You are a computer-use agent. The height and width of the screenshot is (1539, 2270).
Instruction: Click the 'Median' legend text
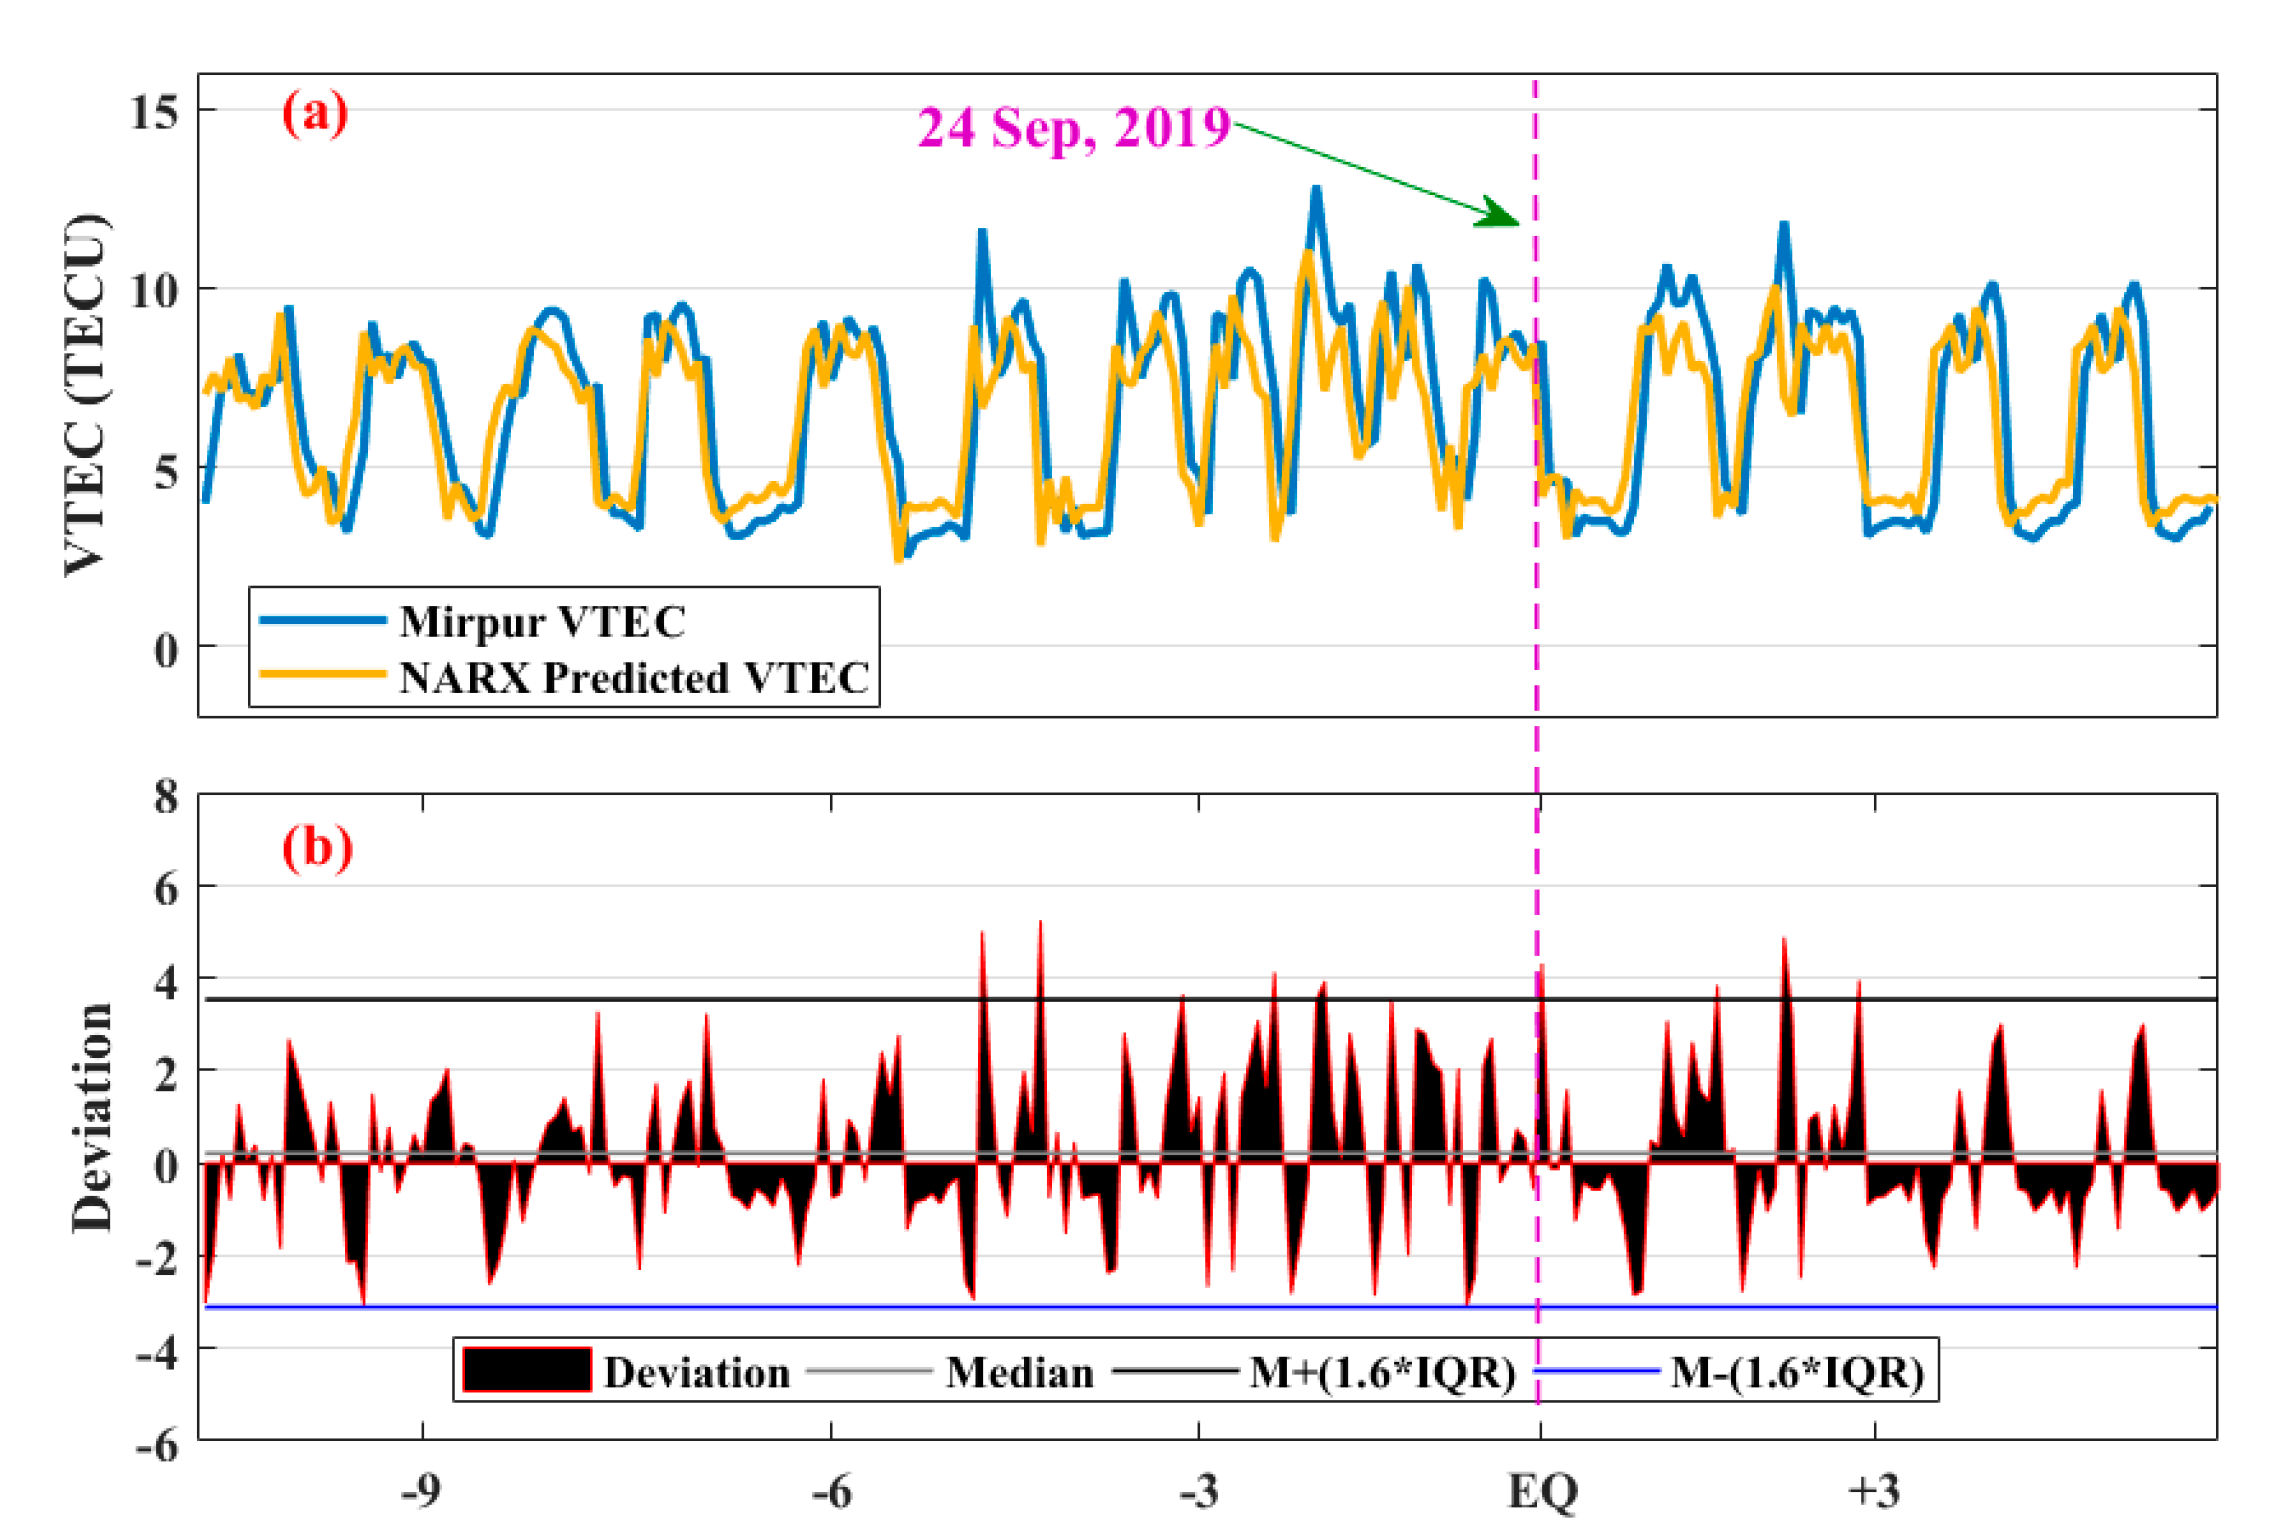(x=1019, y=1373)
